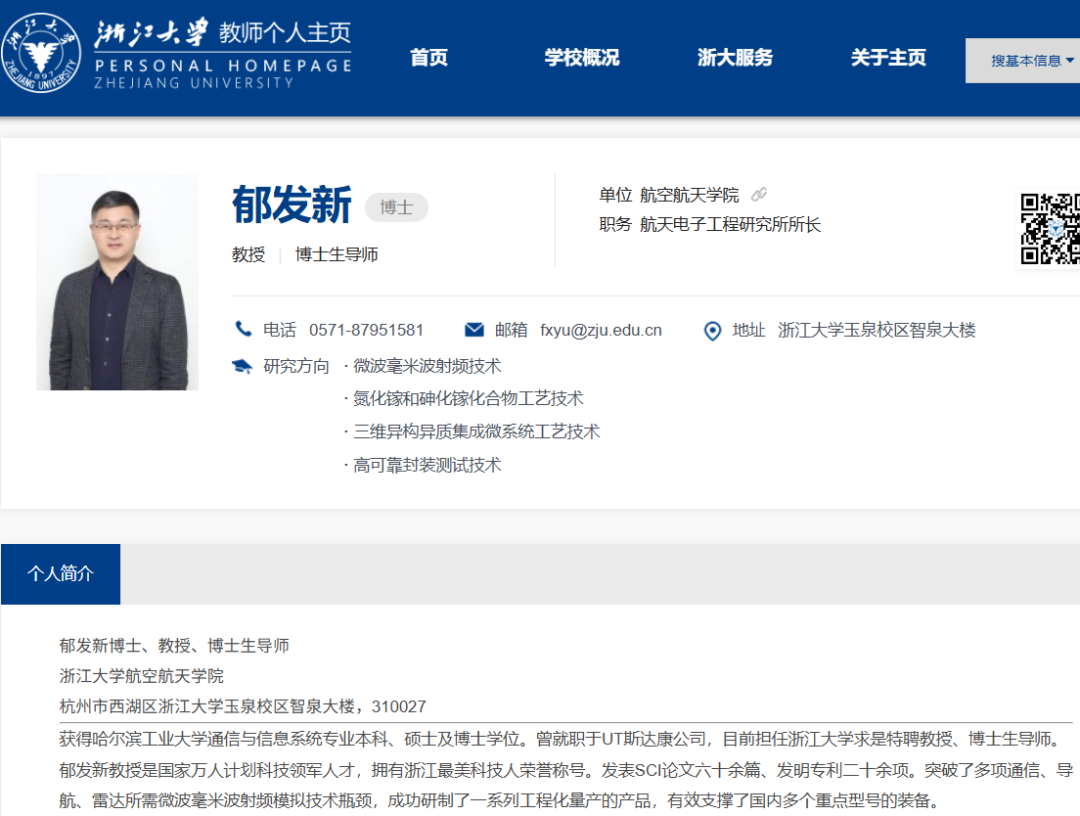Click the 教师个人主页 site title
The height and width of the screenshot is (816, 1080).
pyautogui.click(x=285, y=32)
